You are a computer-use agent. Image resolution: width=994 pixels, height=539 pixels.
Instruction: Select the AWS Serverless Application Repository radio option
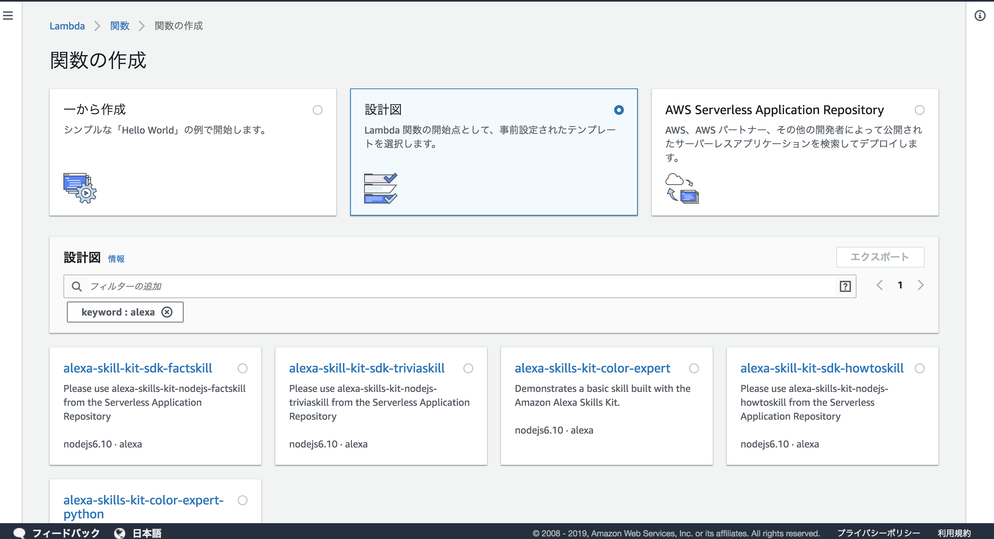920,110
